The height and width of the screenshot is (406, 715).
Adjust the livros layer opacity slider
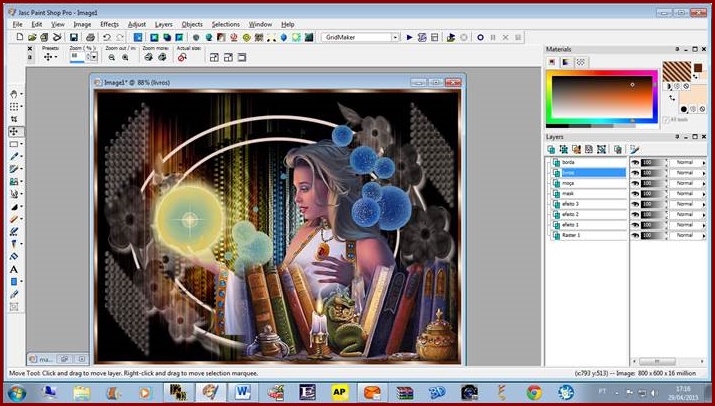[x=653, y=173]
